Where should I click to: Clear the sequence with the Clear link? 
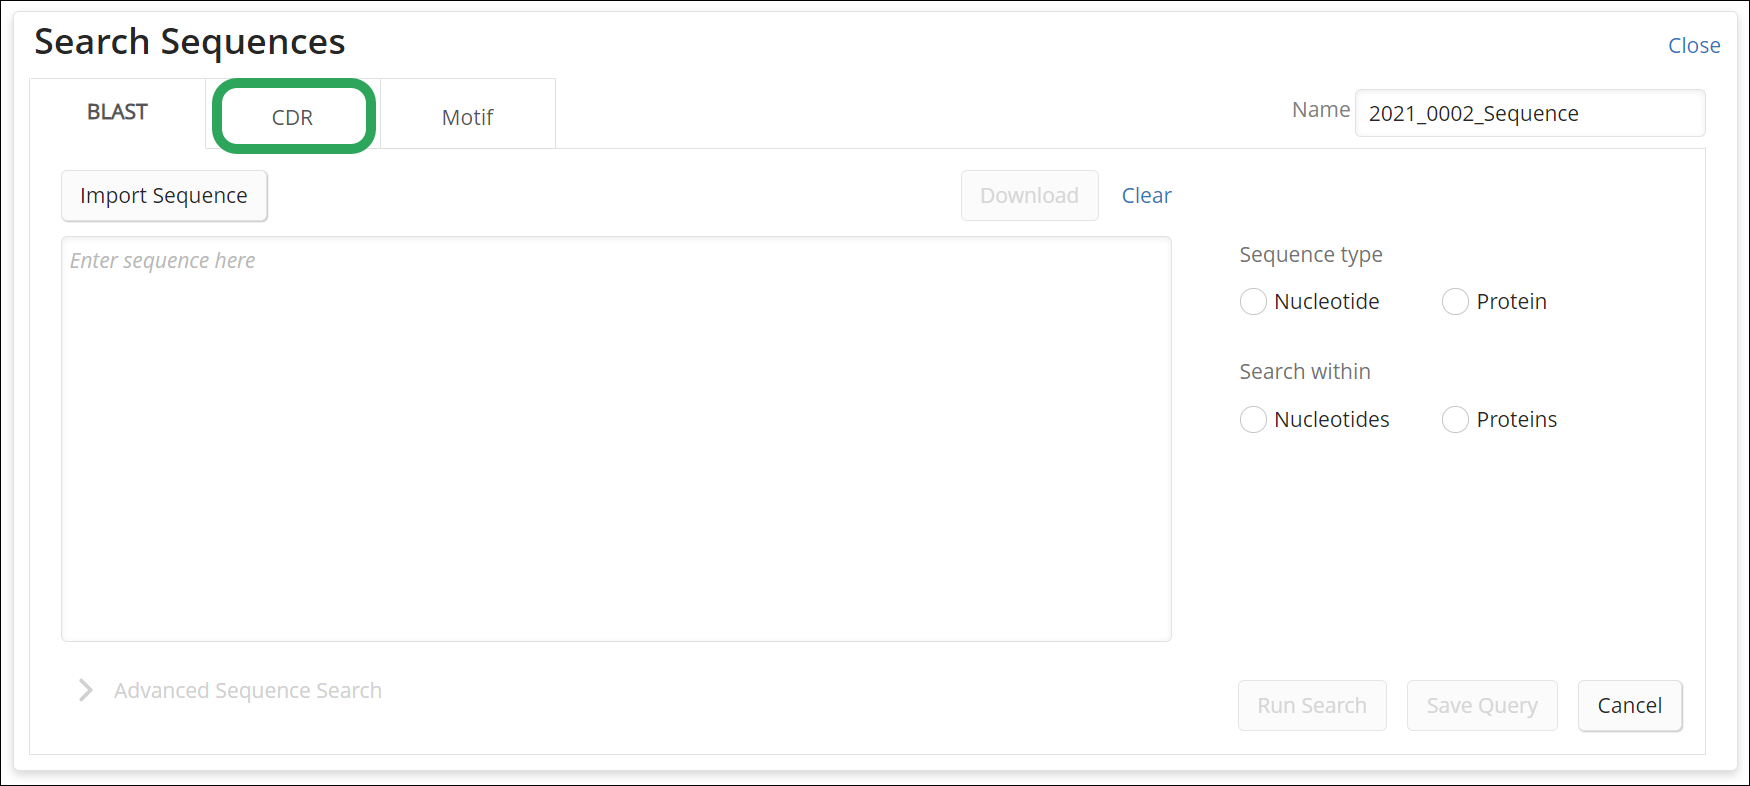pos(1146,196)
